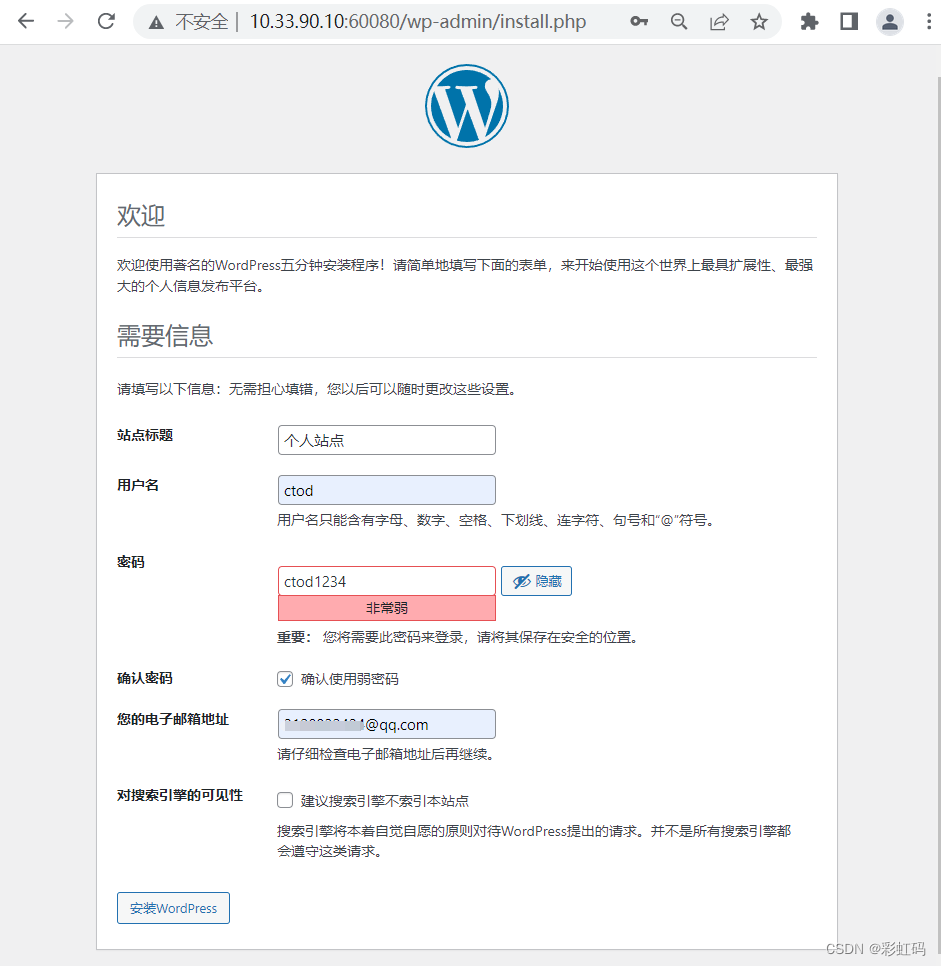Open the browser profile avatar
The height and width of the screenshot is (966, 941).
pyautogui.click(x=889, y=22)
